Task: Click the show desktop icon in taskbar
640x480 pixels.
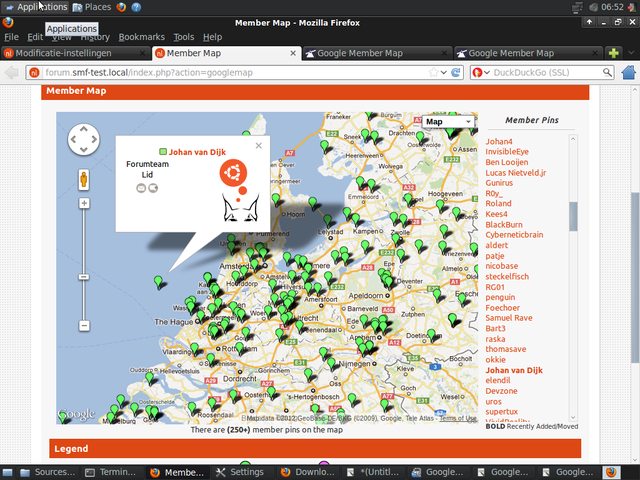Action: (7, 473)
